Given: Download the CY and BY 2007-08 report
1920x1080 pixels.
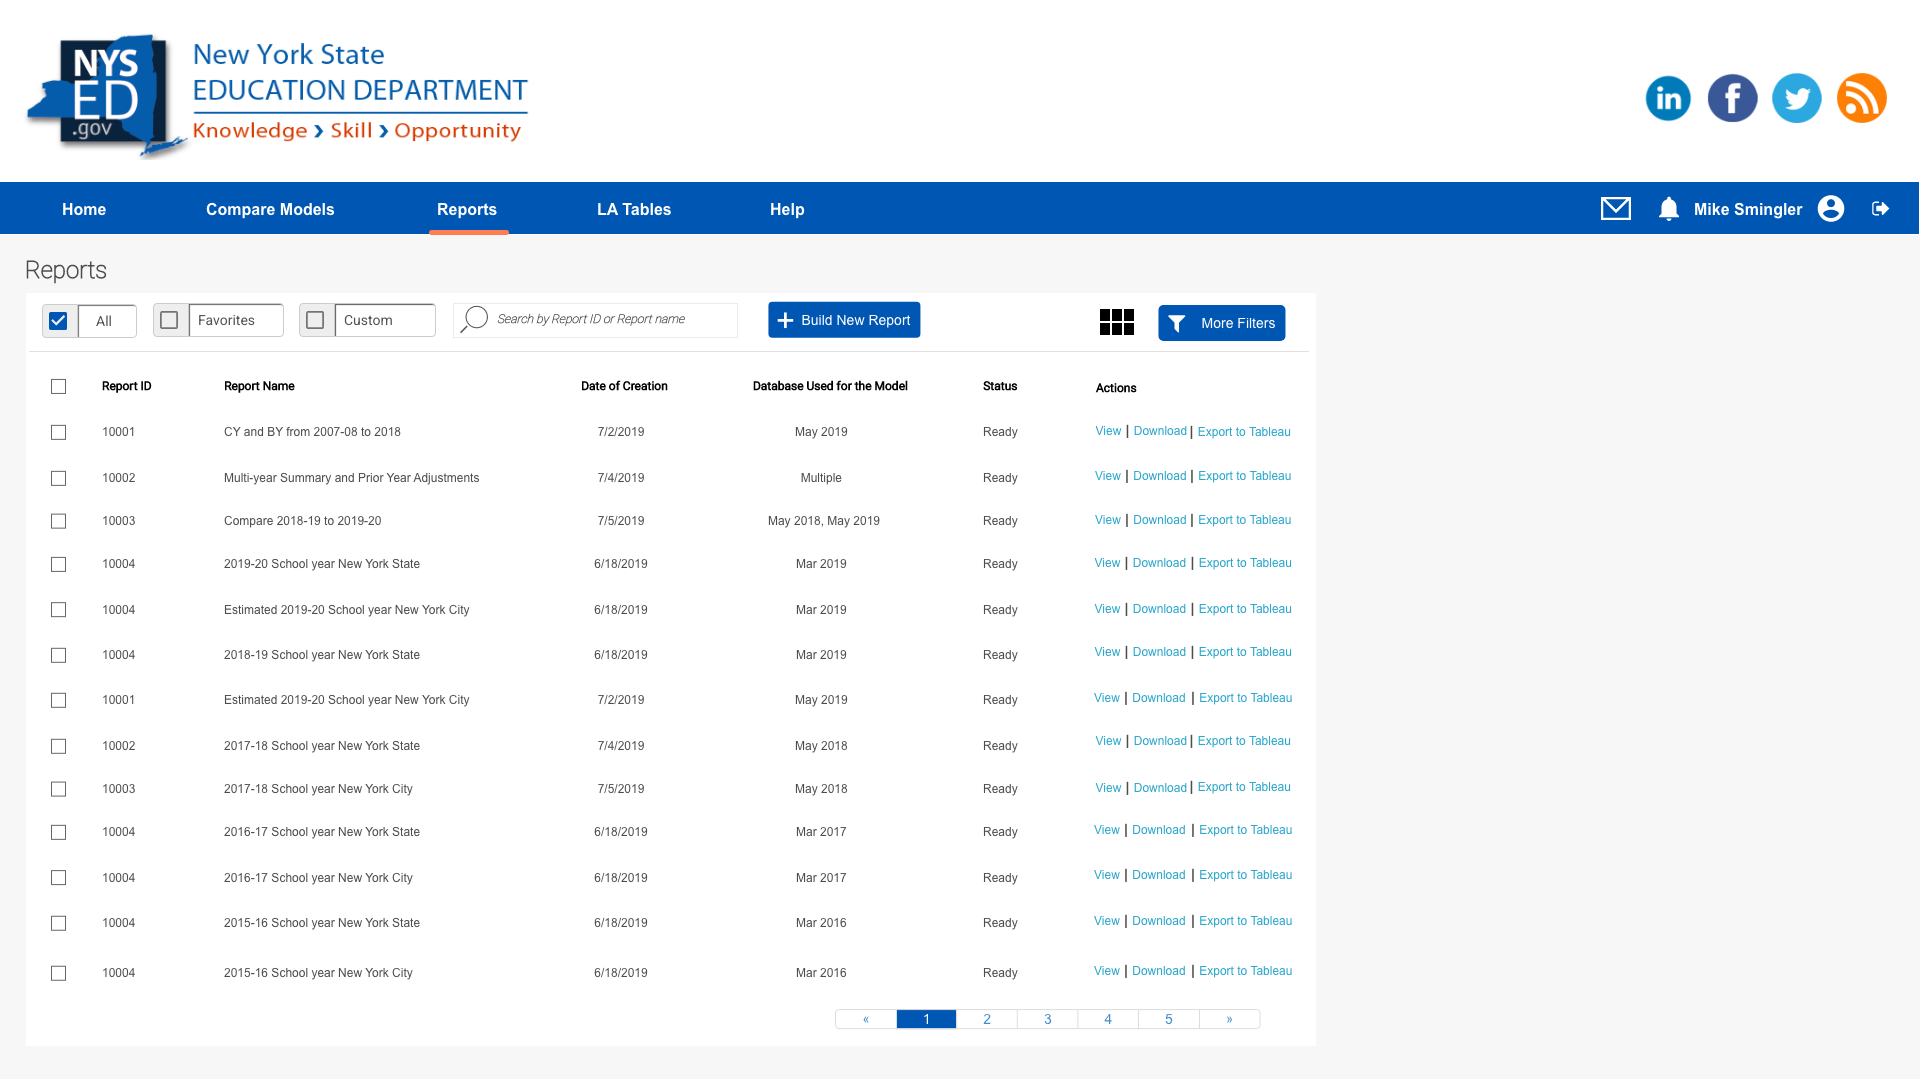Looking at the screenshot, I should coord(1159,431).
